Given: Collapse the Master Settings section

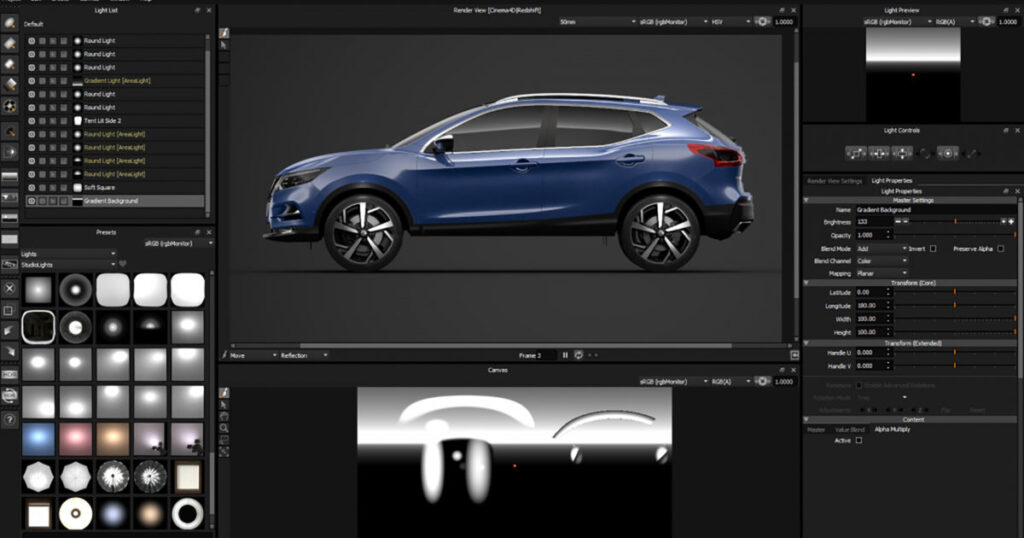Looking at the screenshot, I should (807, 200).
